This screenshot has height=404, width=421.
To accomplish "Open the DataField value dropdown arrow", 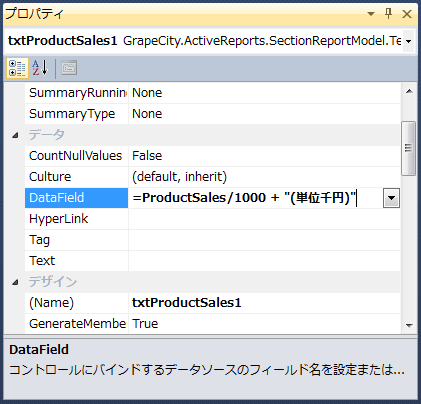I will coord(391,198).
